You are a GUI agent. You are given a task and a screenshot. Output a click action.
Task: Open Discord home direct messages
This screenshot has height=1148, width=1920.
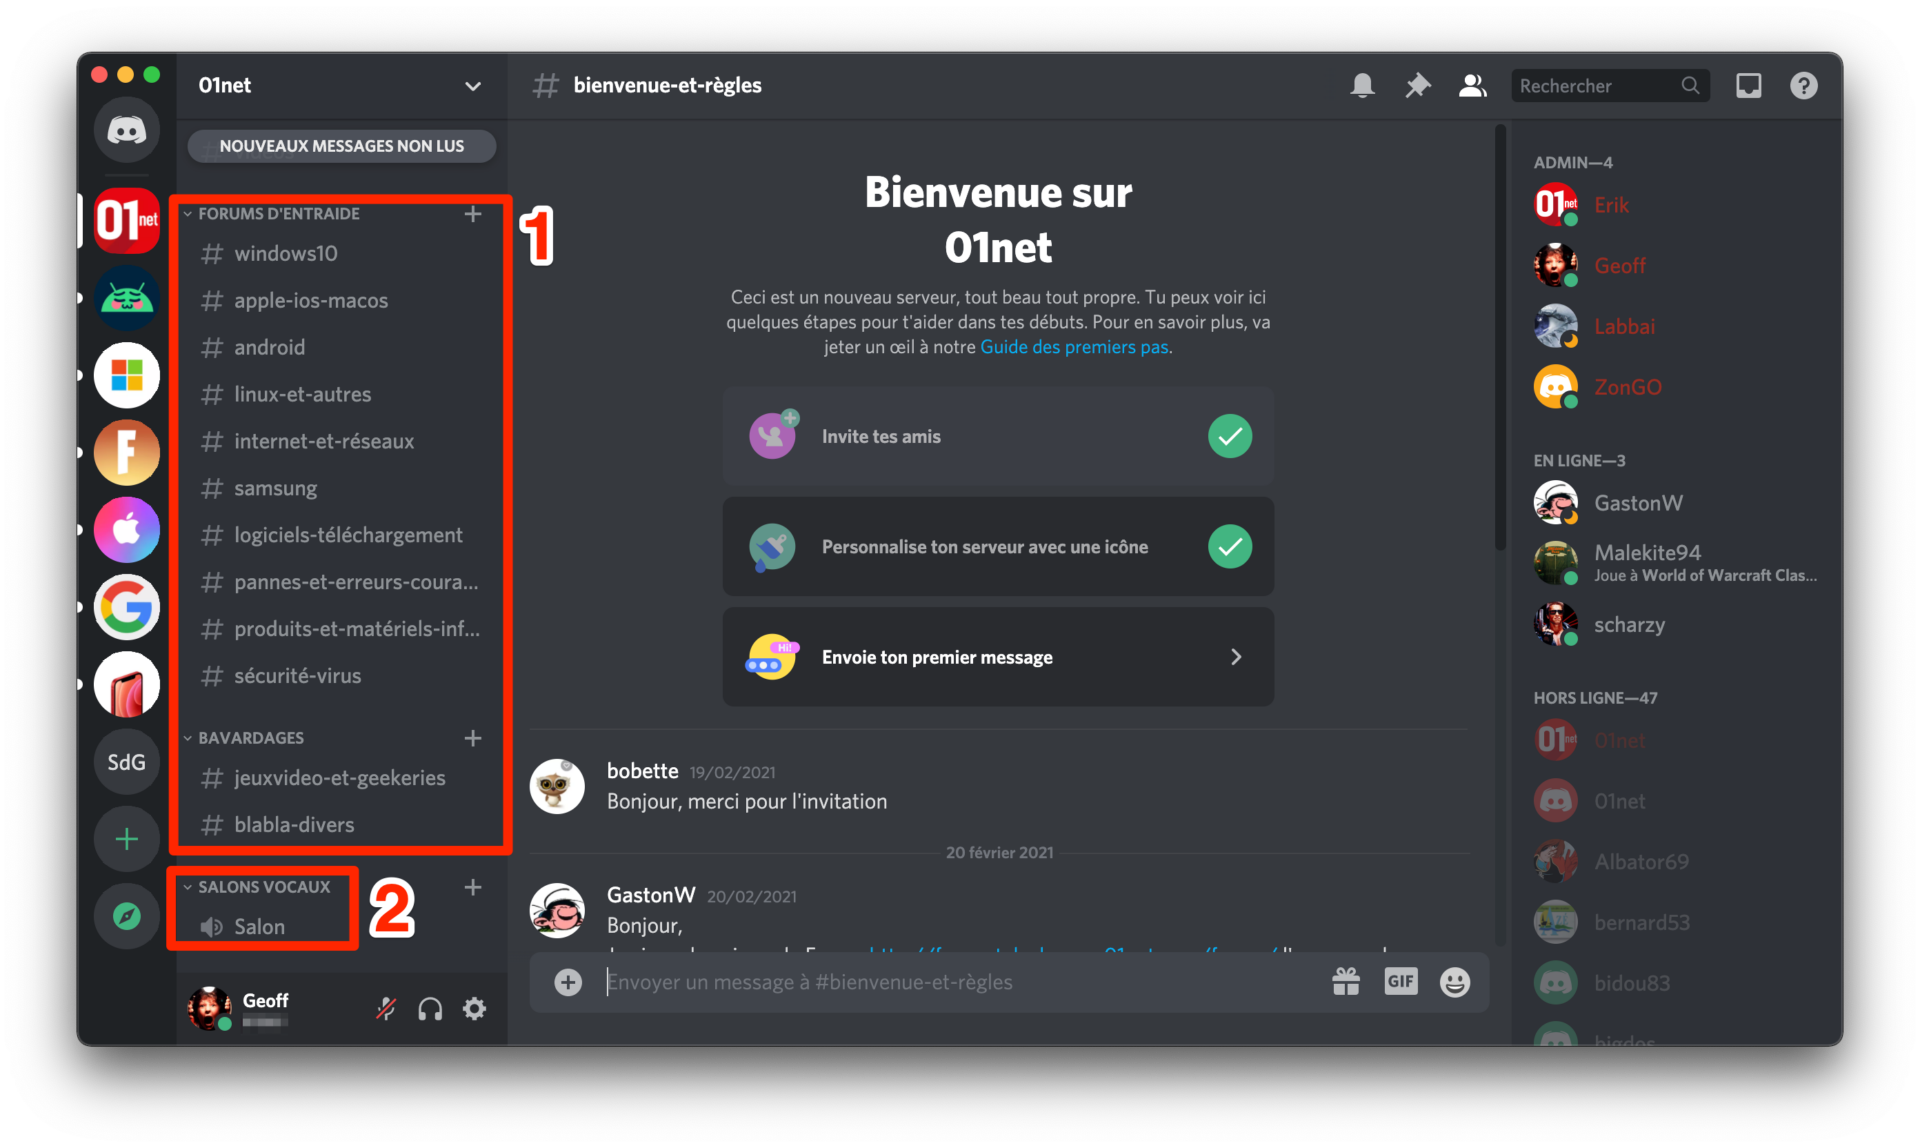point(127,130)
